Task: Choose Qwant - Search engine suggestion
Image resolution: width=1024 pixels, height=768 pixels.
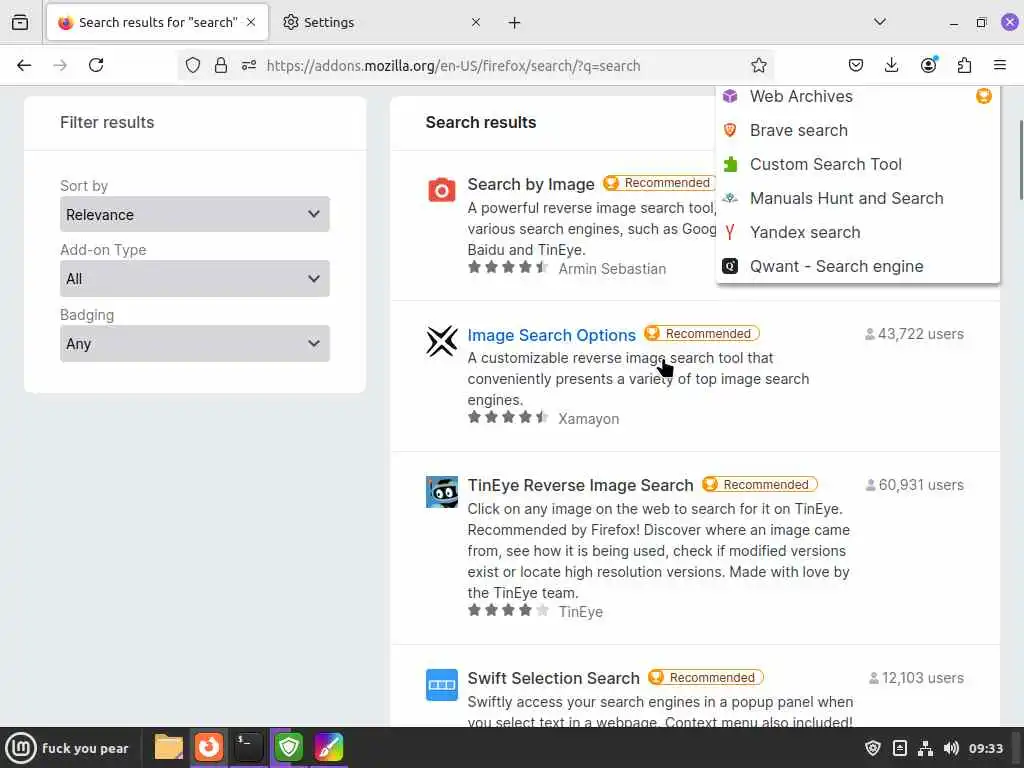Action: [857, 266]
